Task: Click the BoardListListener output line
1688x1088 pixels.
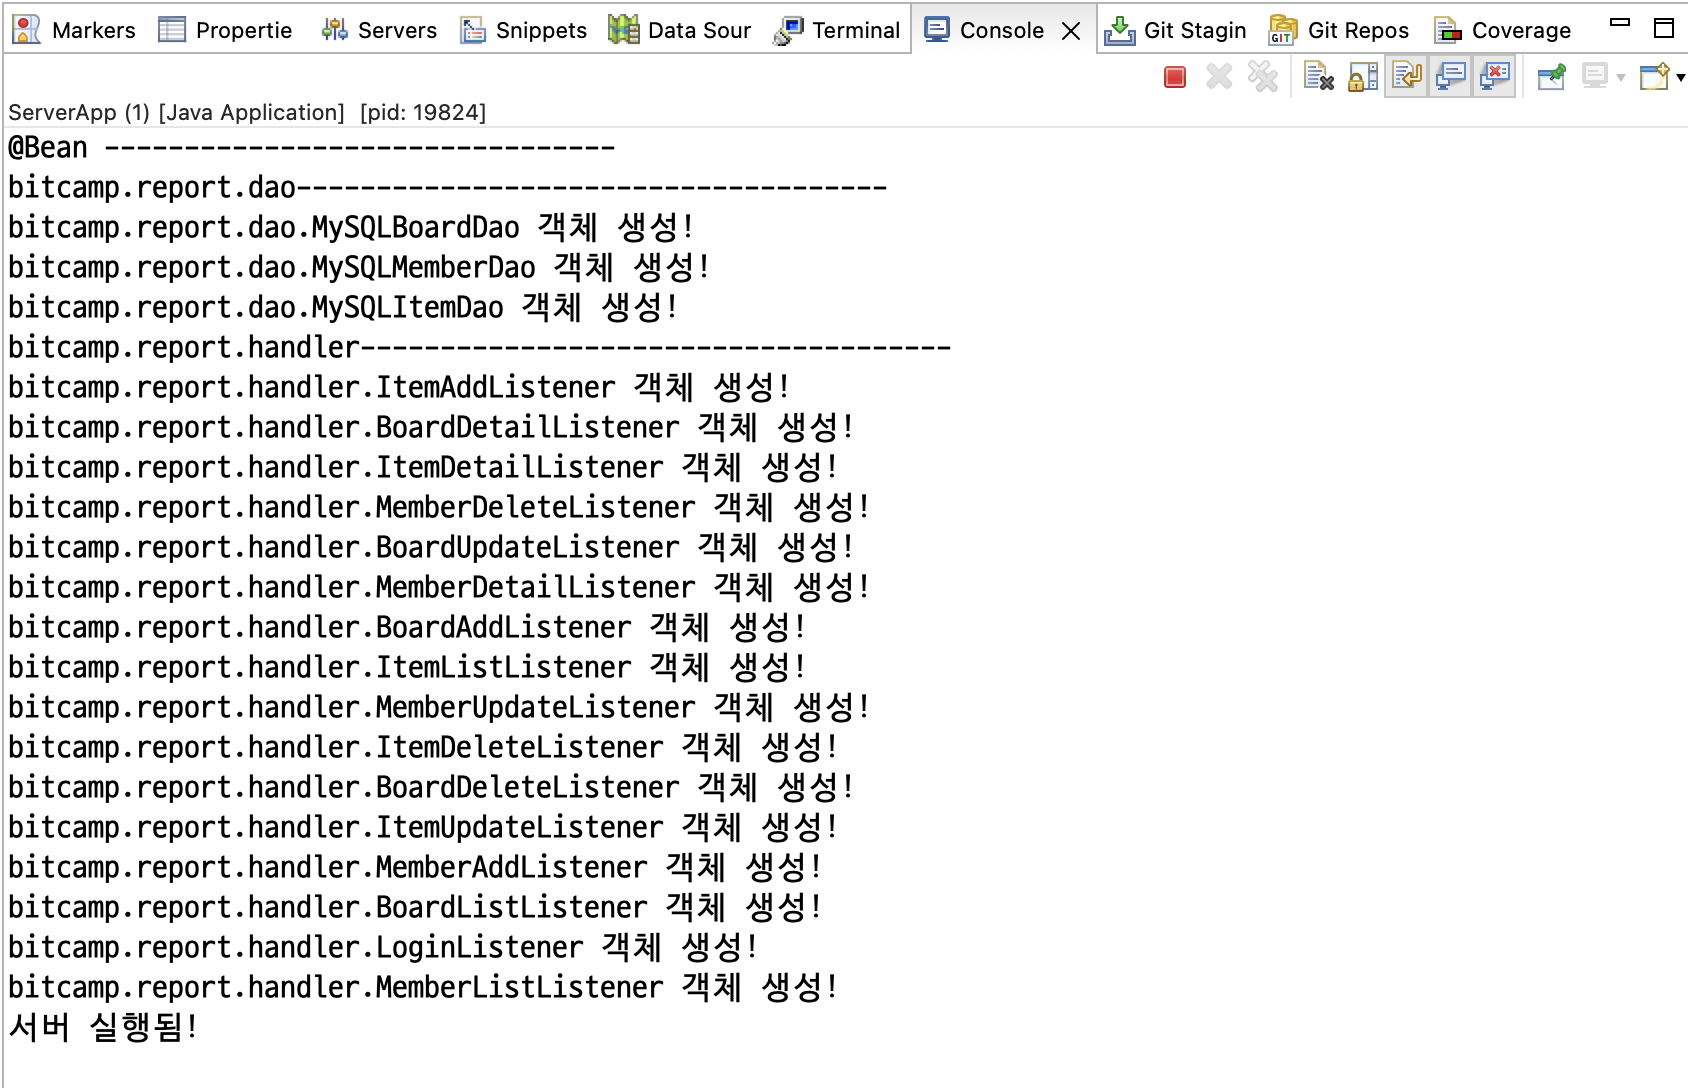Action: click(415, 907)
